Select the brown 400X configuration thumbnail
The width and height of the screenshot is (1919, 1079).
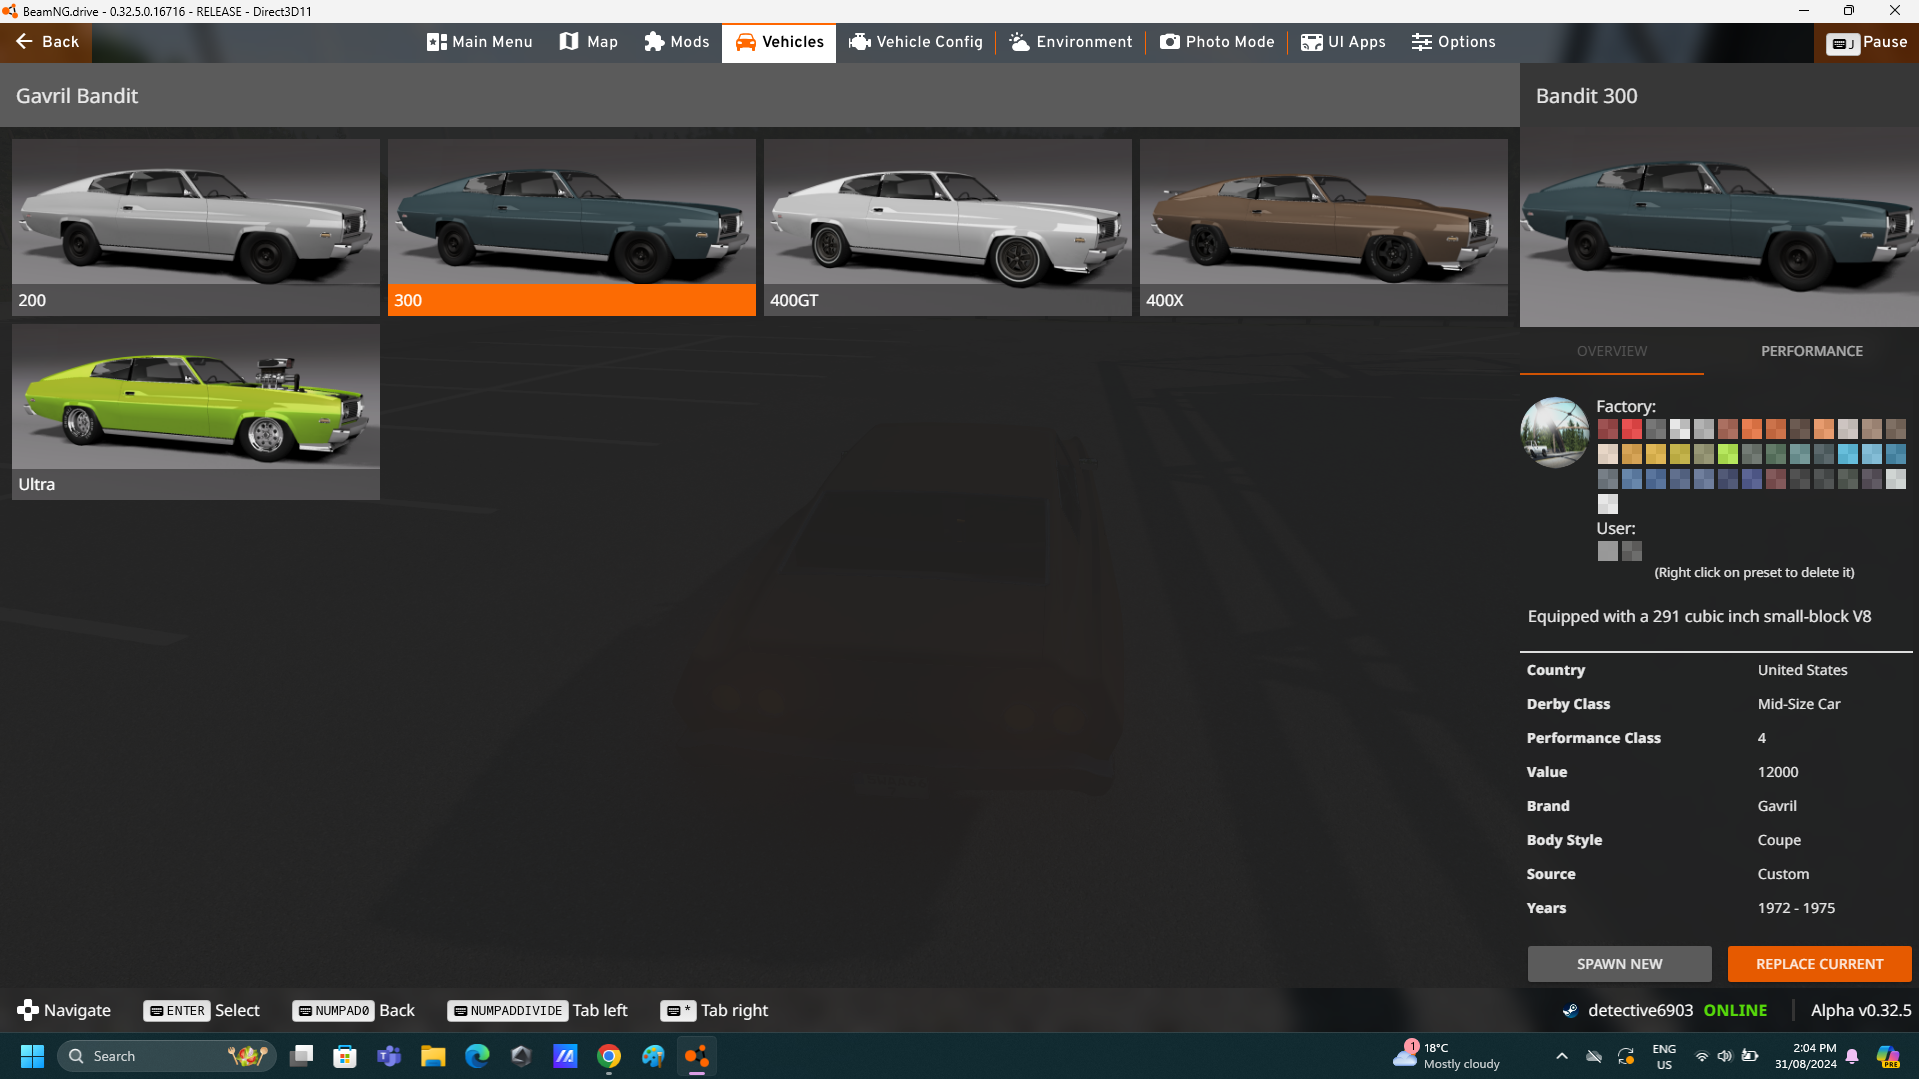(1324, 227)
